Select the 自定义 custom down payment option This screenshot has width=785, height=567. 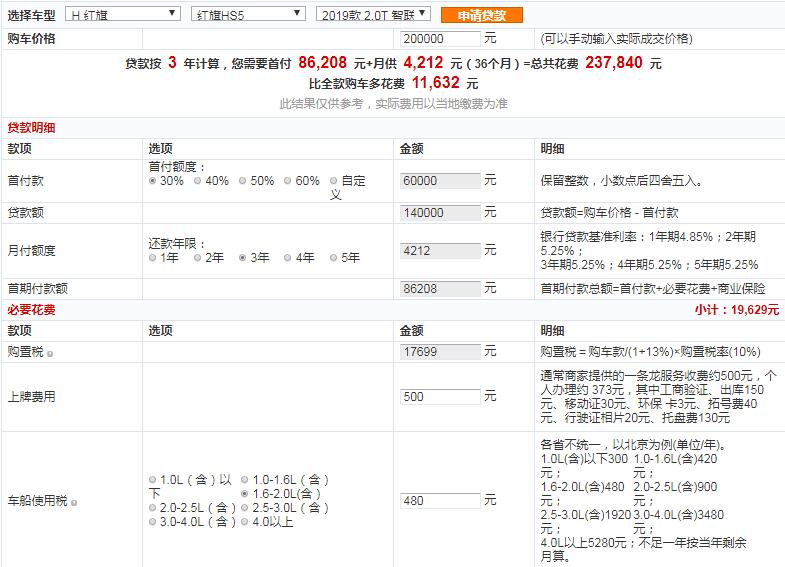(x=333, y=181)
